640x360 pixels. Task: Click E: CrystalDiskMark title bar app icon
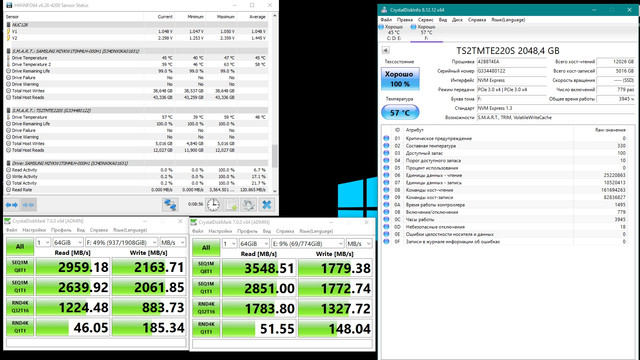click(x=194, y=222)
